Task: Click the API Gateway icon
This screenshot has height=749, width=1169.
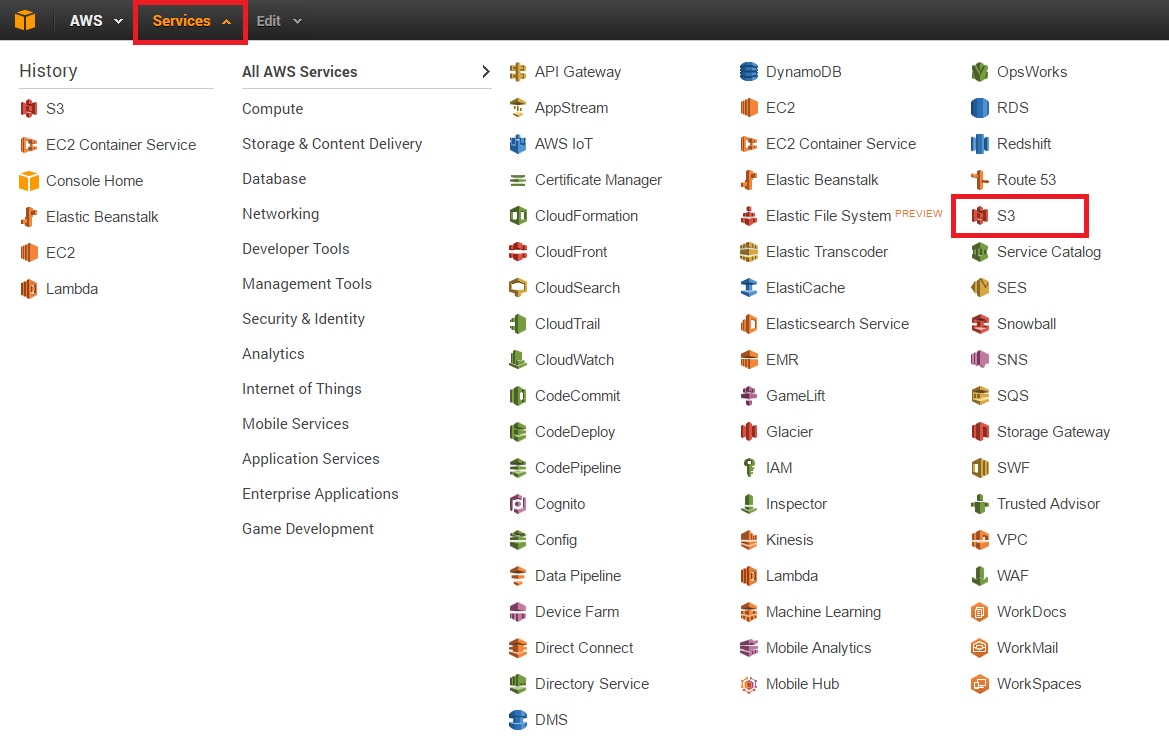Action: tap(517, 72)
